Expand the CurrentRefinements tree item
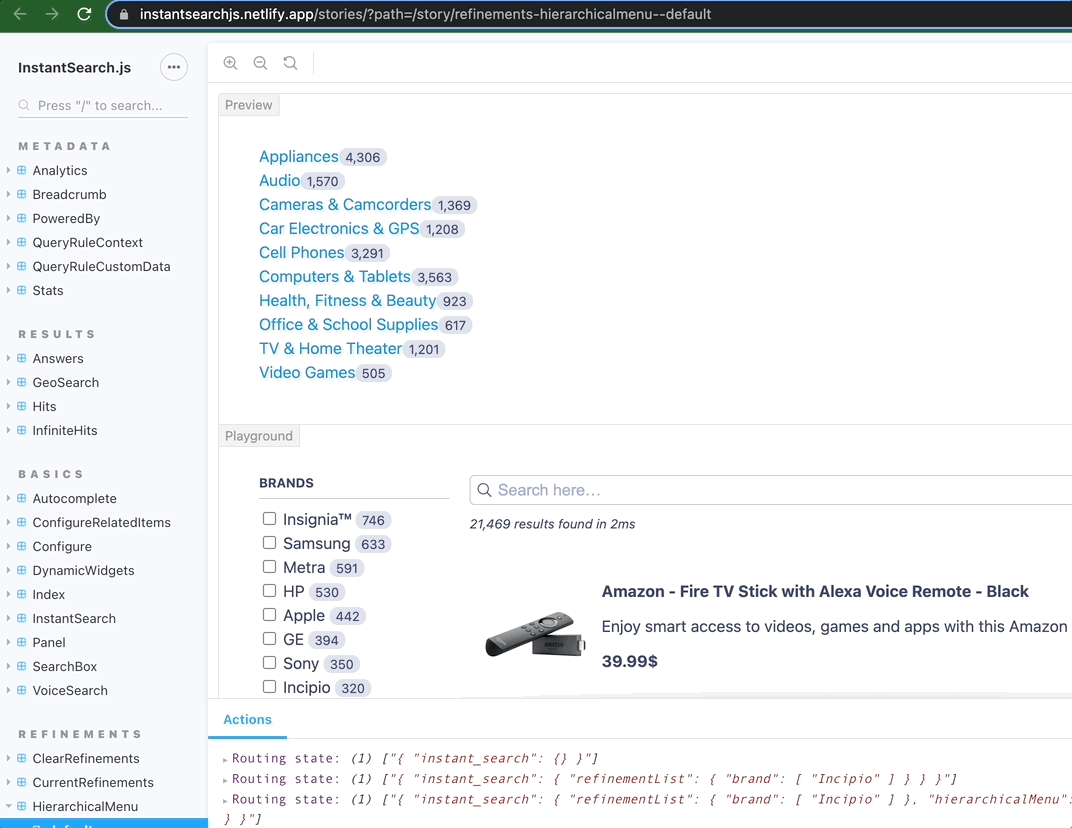 [x=8, y=782]
